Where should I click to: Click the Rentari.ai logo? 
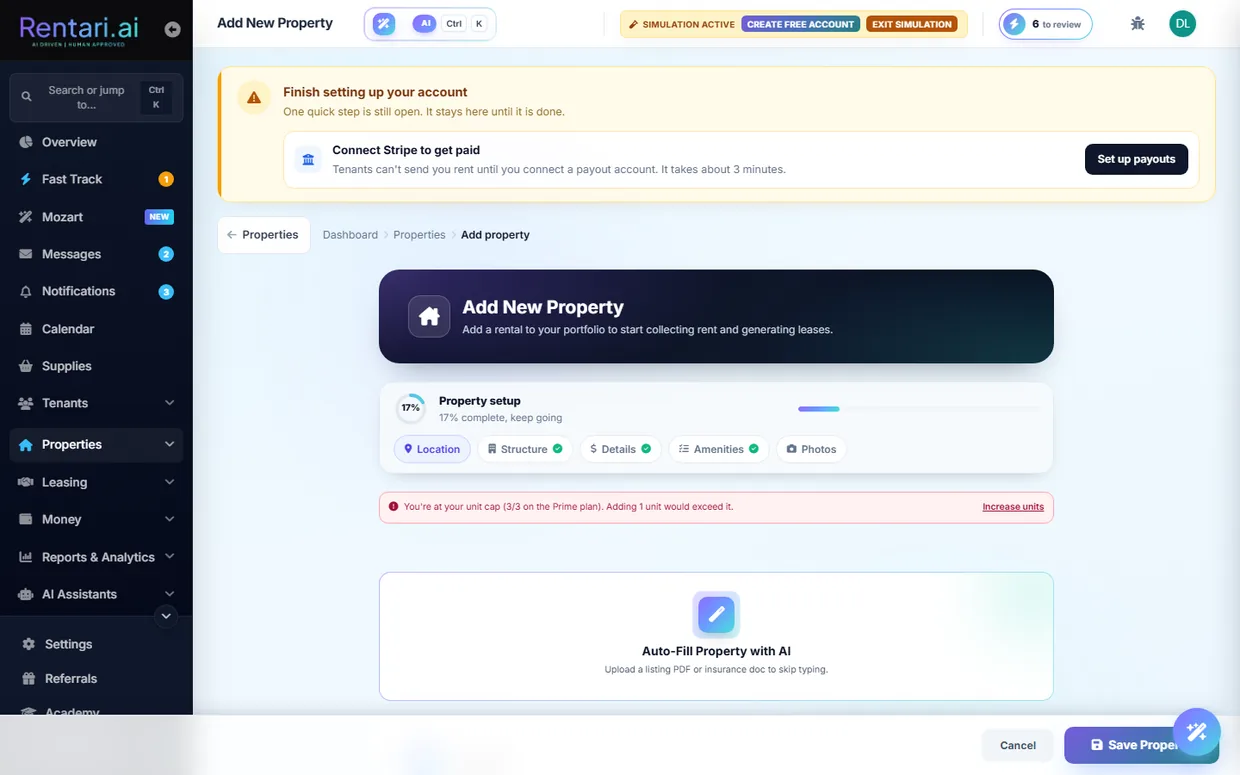coord(80,32)
